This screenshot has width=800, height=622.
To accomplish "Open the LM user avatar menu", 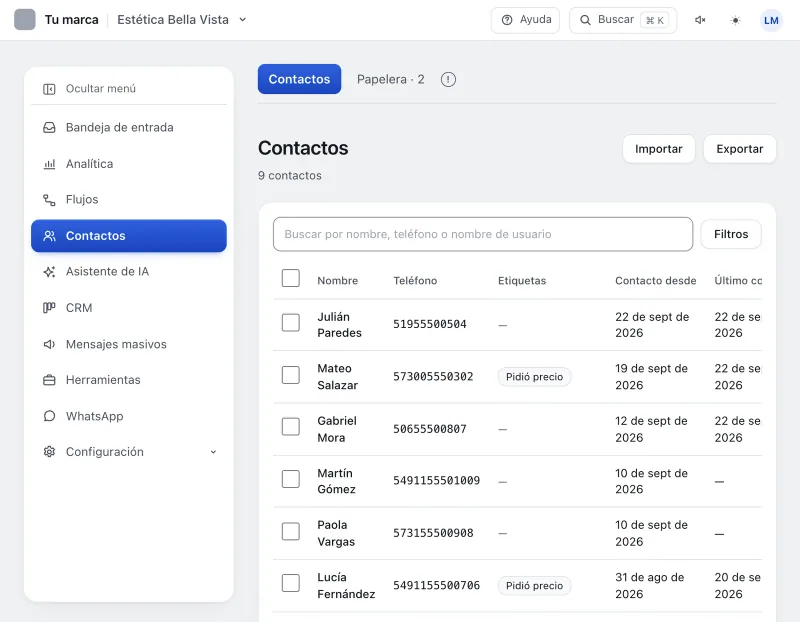I will pyautogui.click(x=771, y=20).
